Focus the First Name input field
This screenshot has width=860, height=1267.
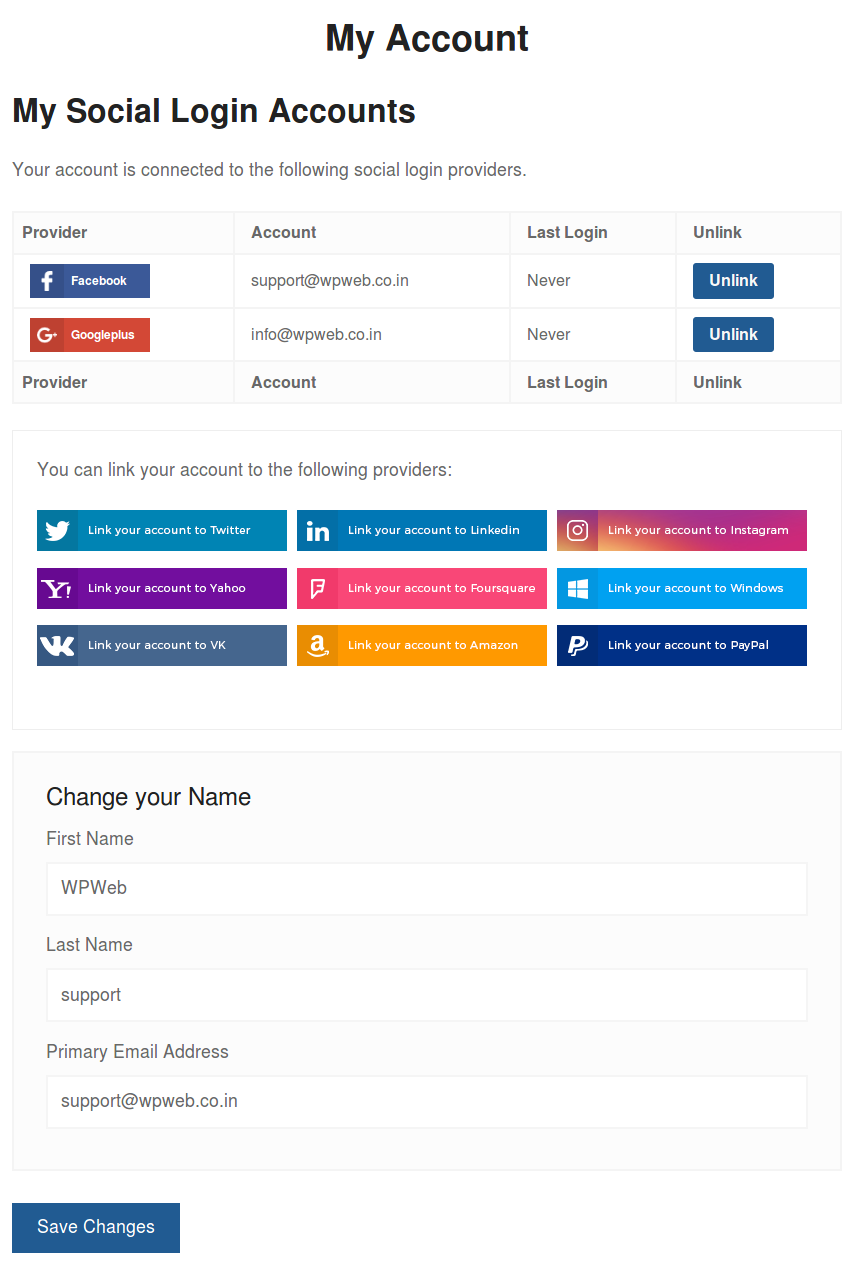(426, 889)
